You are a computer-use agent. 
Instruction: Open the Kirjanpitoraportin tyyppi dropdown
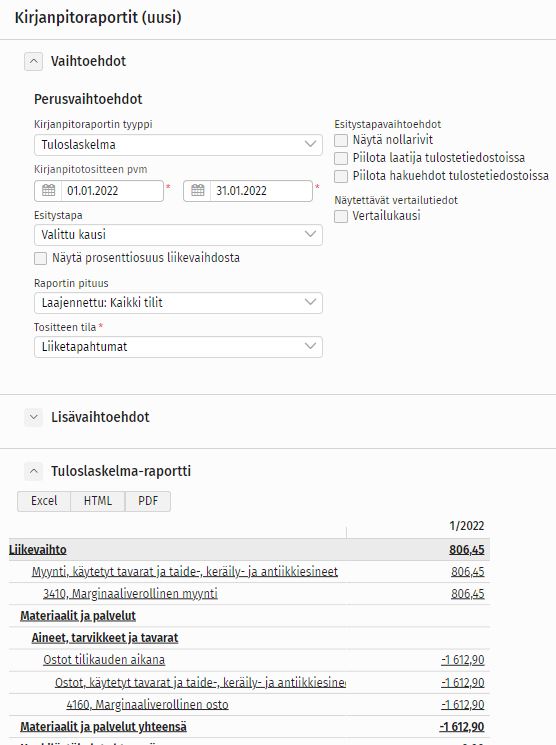pos(178,144)
